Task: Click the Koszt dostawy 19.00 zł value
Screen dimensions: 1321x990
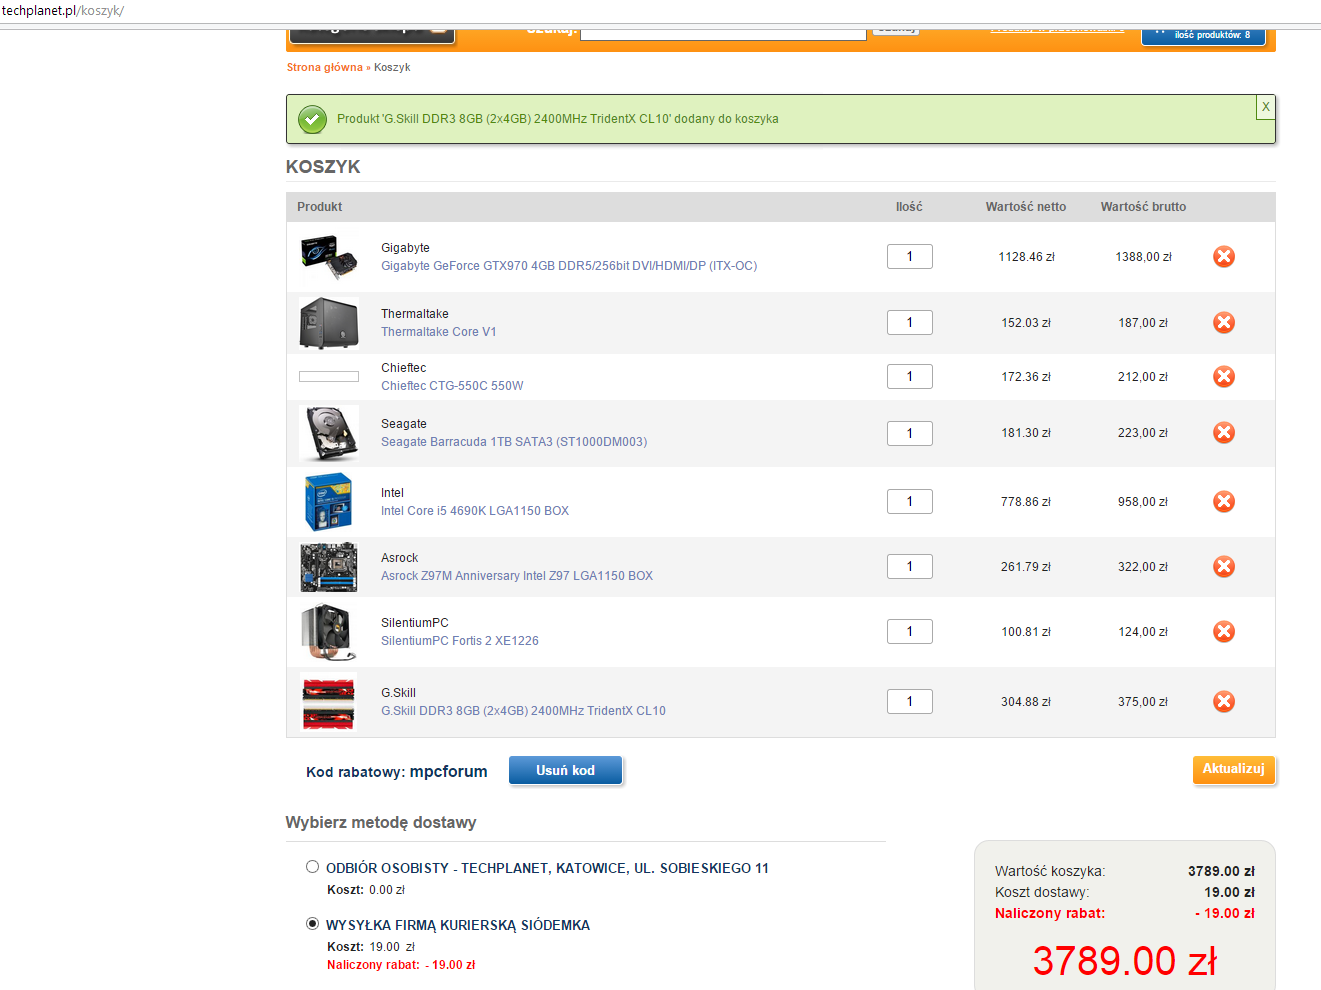Action: coord(1229,892)
